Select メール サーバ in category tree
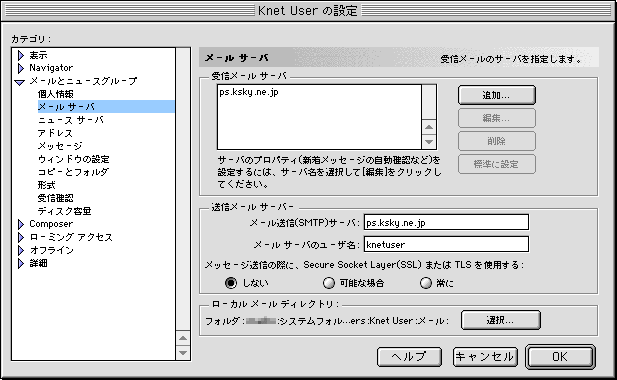 click(106, 107)
